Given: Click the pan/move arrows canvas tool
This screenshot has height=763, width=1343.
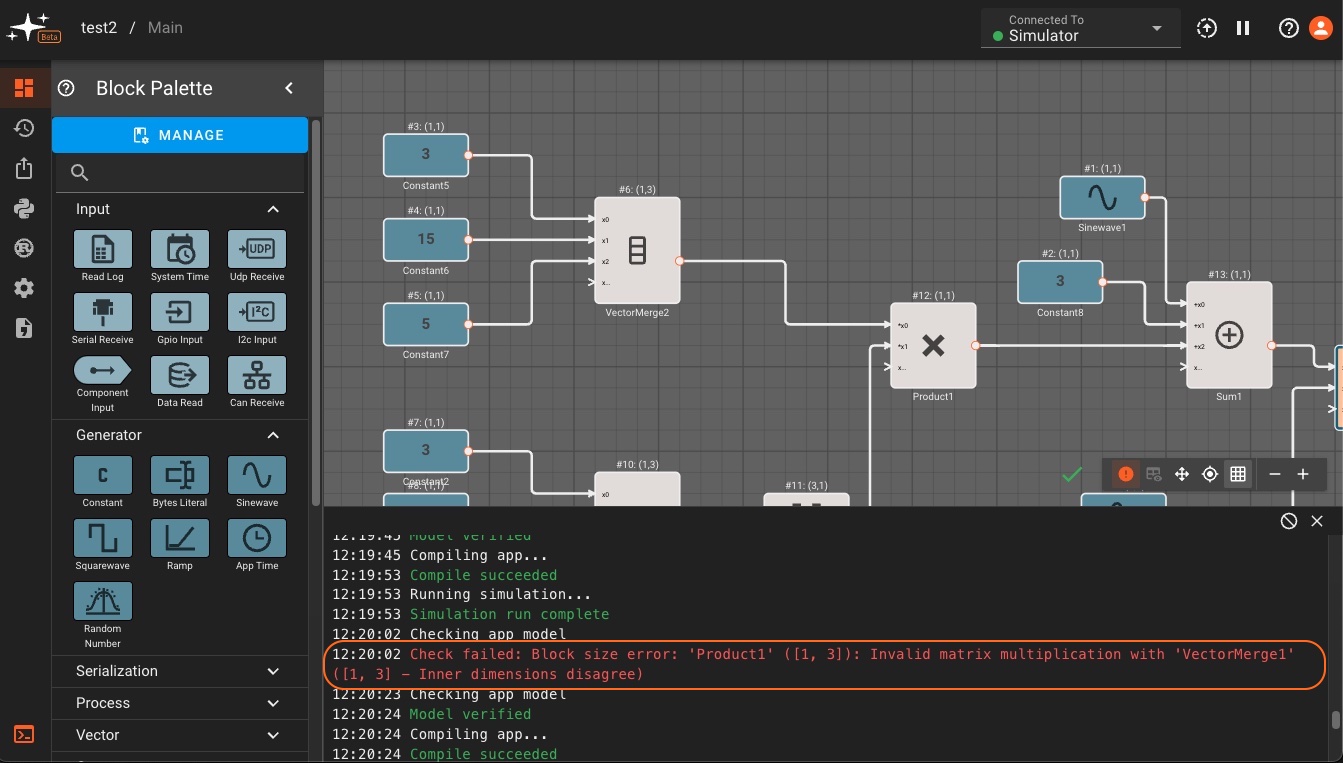Looking at the screenshot, I should click(x=1182, y=474).
